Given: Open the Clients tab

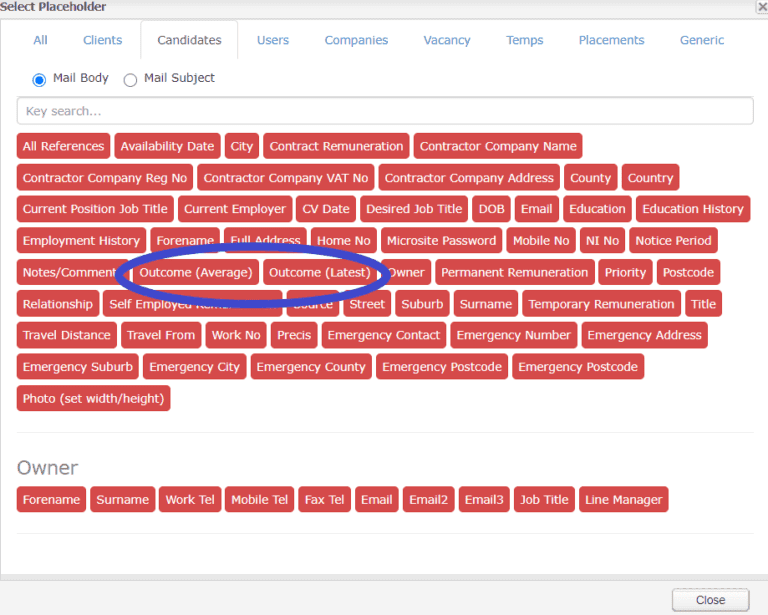Looking at the screenshot, I should pos(102,40).
